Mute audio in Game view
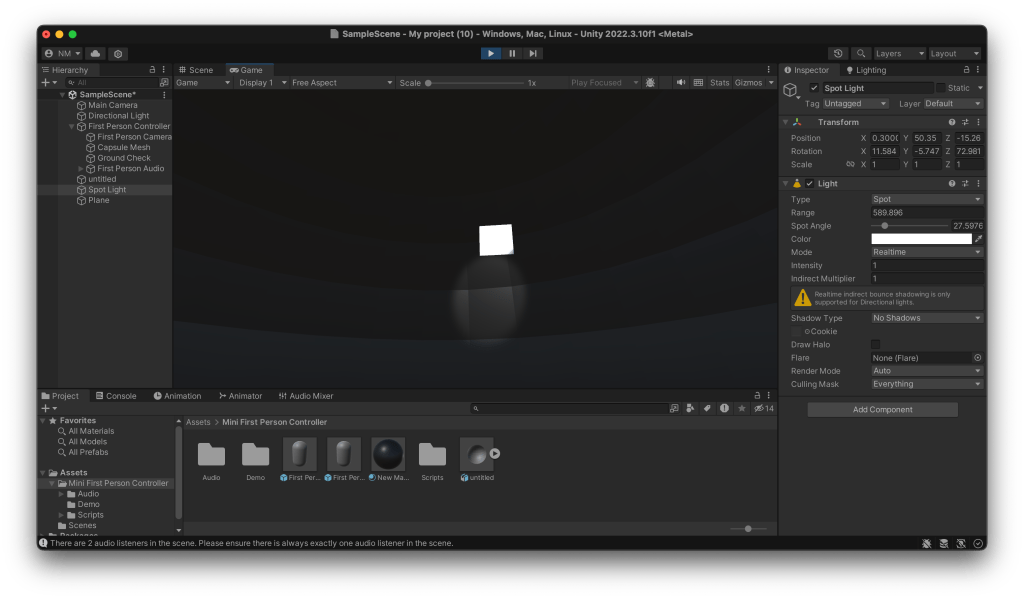The width and height of the screenshot is (1024, 599). point(680,83)
